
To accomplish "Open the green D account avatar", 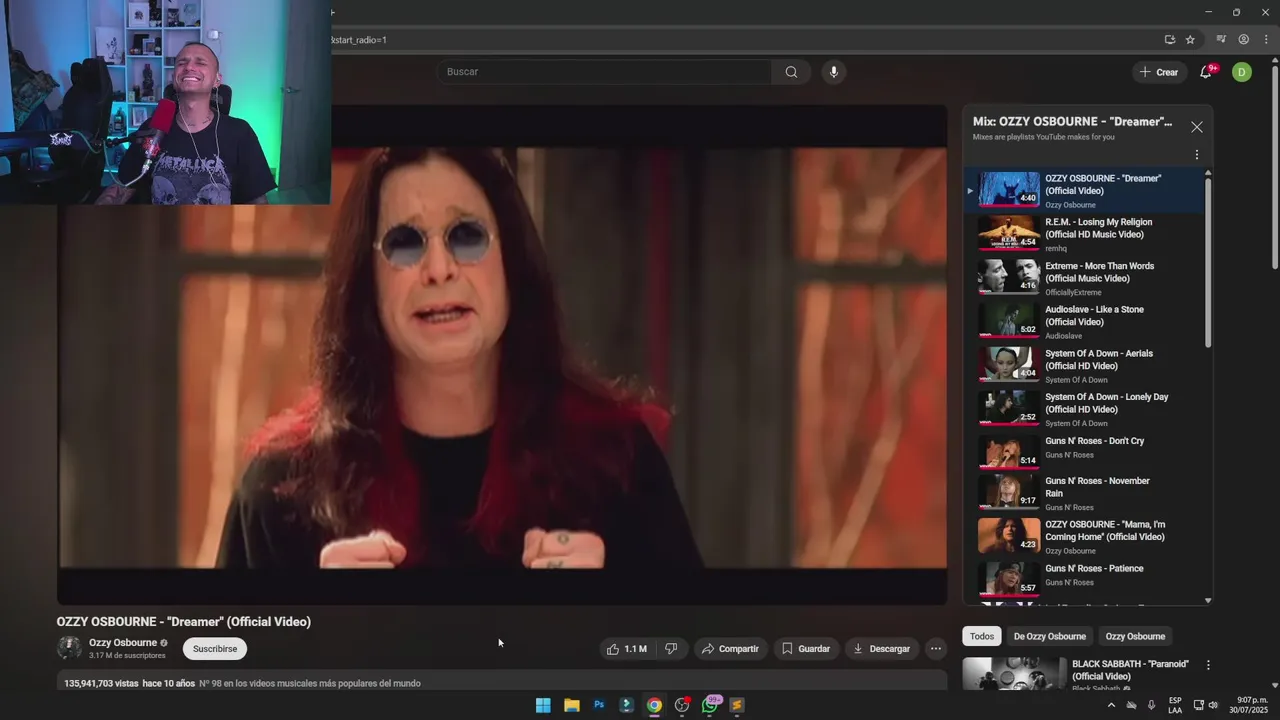I will 1241,72.
